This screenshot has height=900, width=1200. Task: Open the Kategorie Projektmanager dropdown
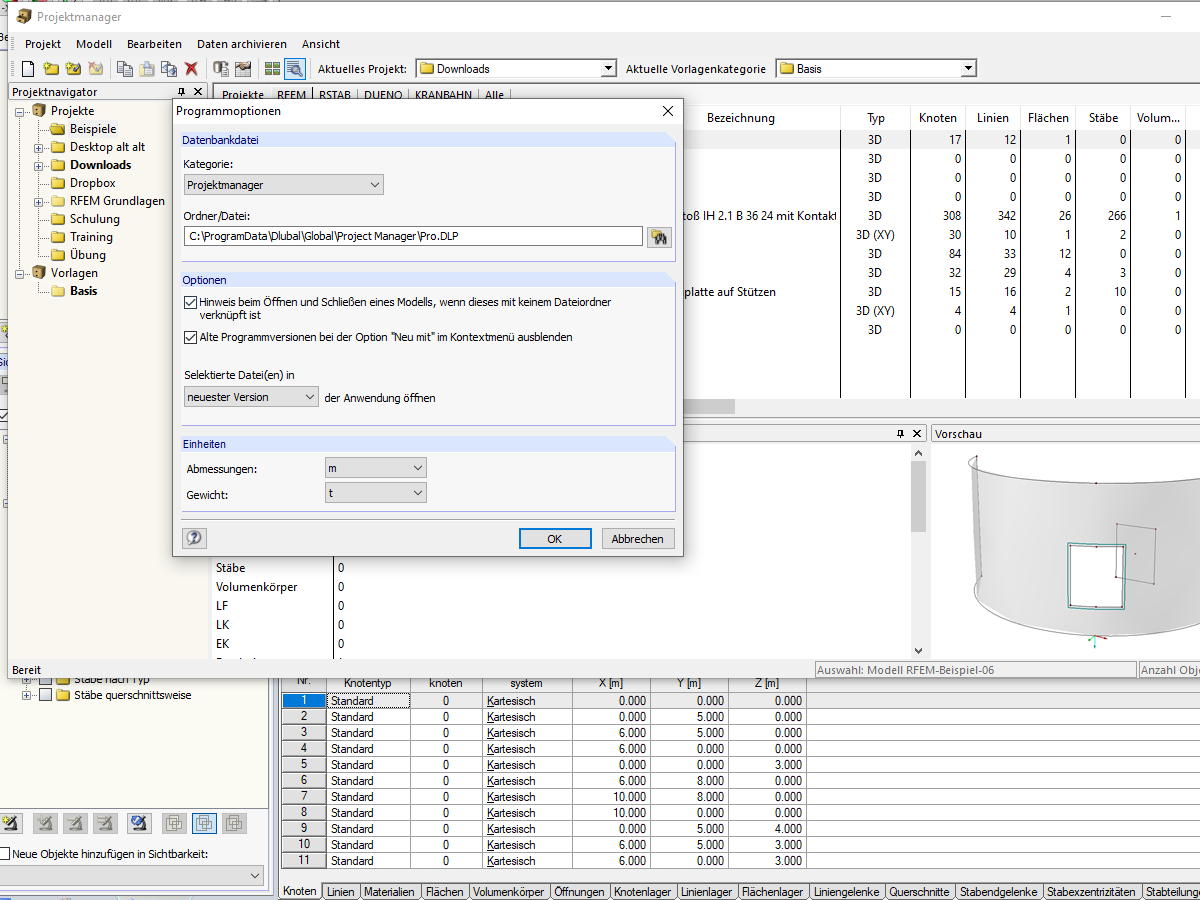pyautogui.click(x=284, y=185)
